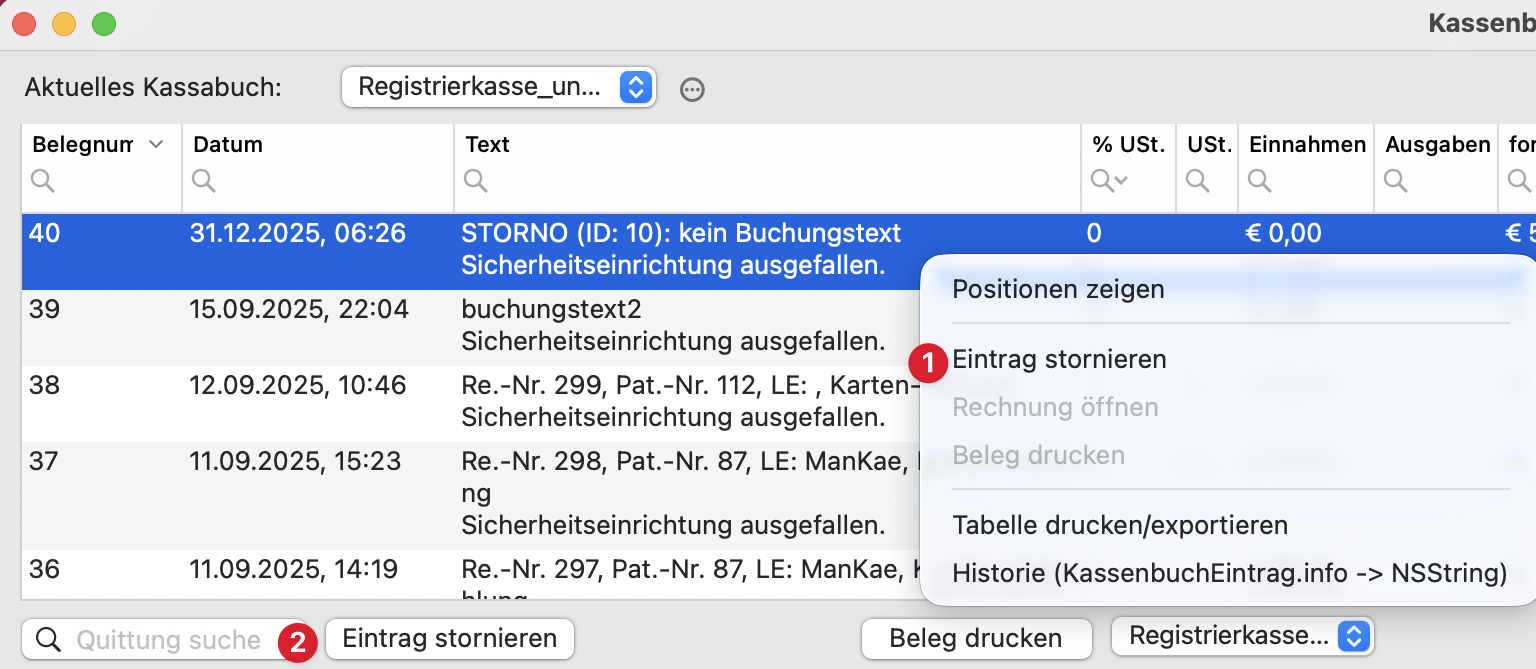Select Eintrag stornieren in context menu
This screenshot has width=1536, height=669.
1059,360
